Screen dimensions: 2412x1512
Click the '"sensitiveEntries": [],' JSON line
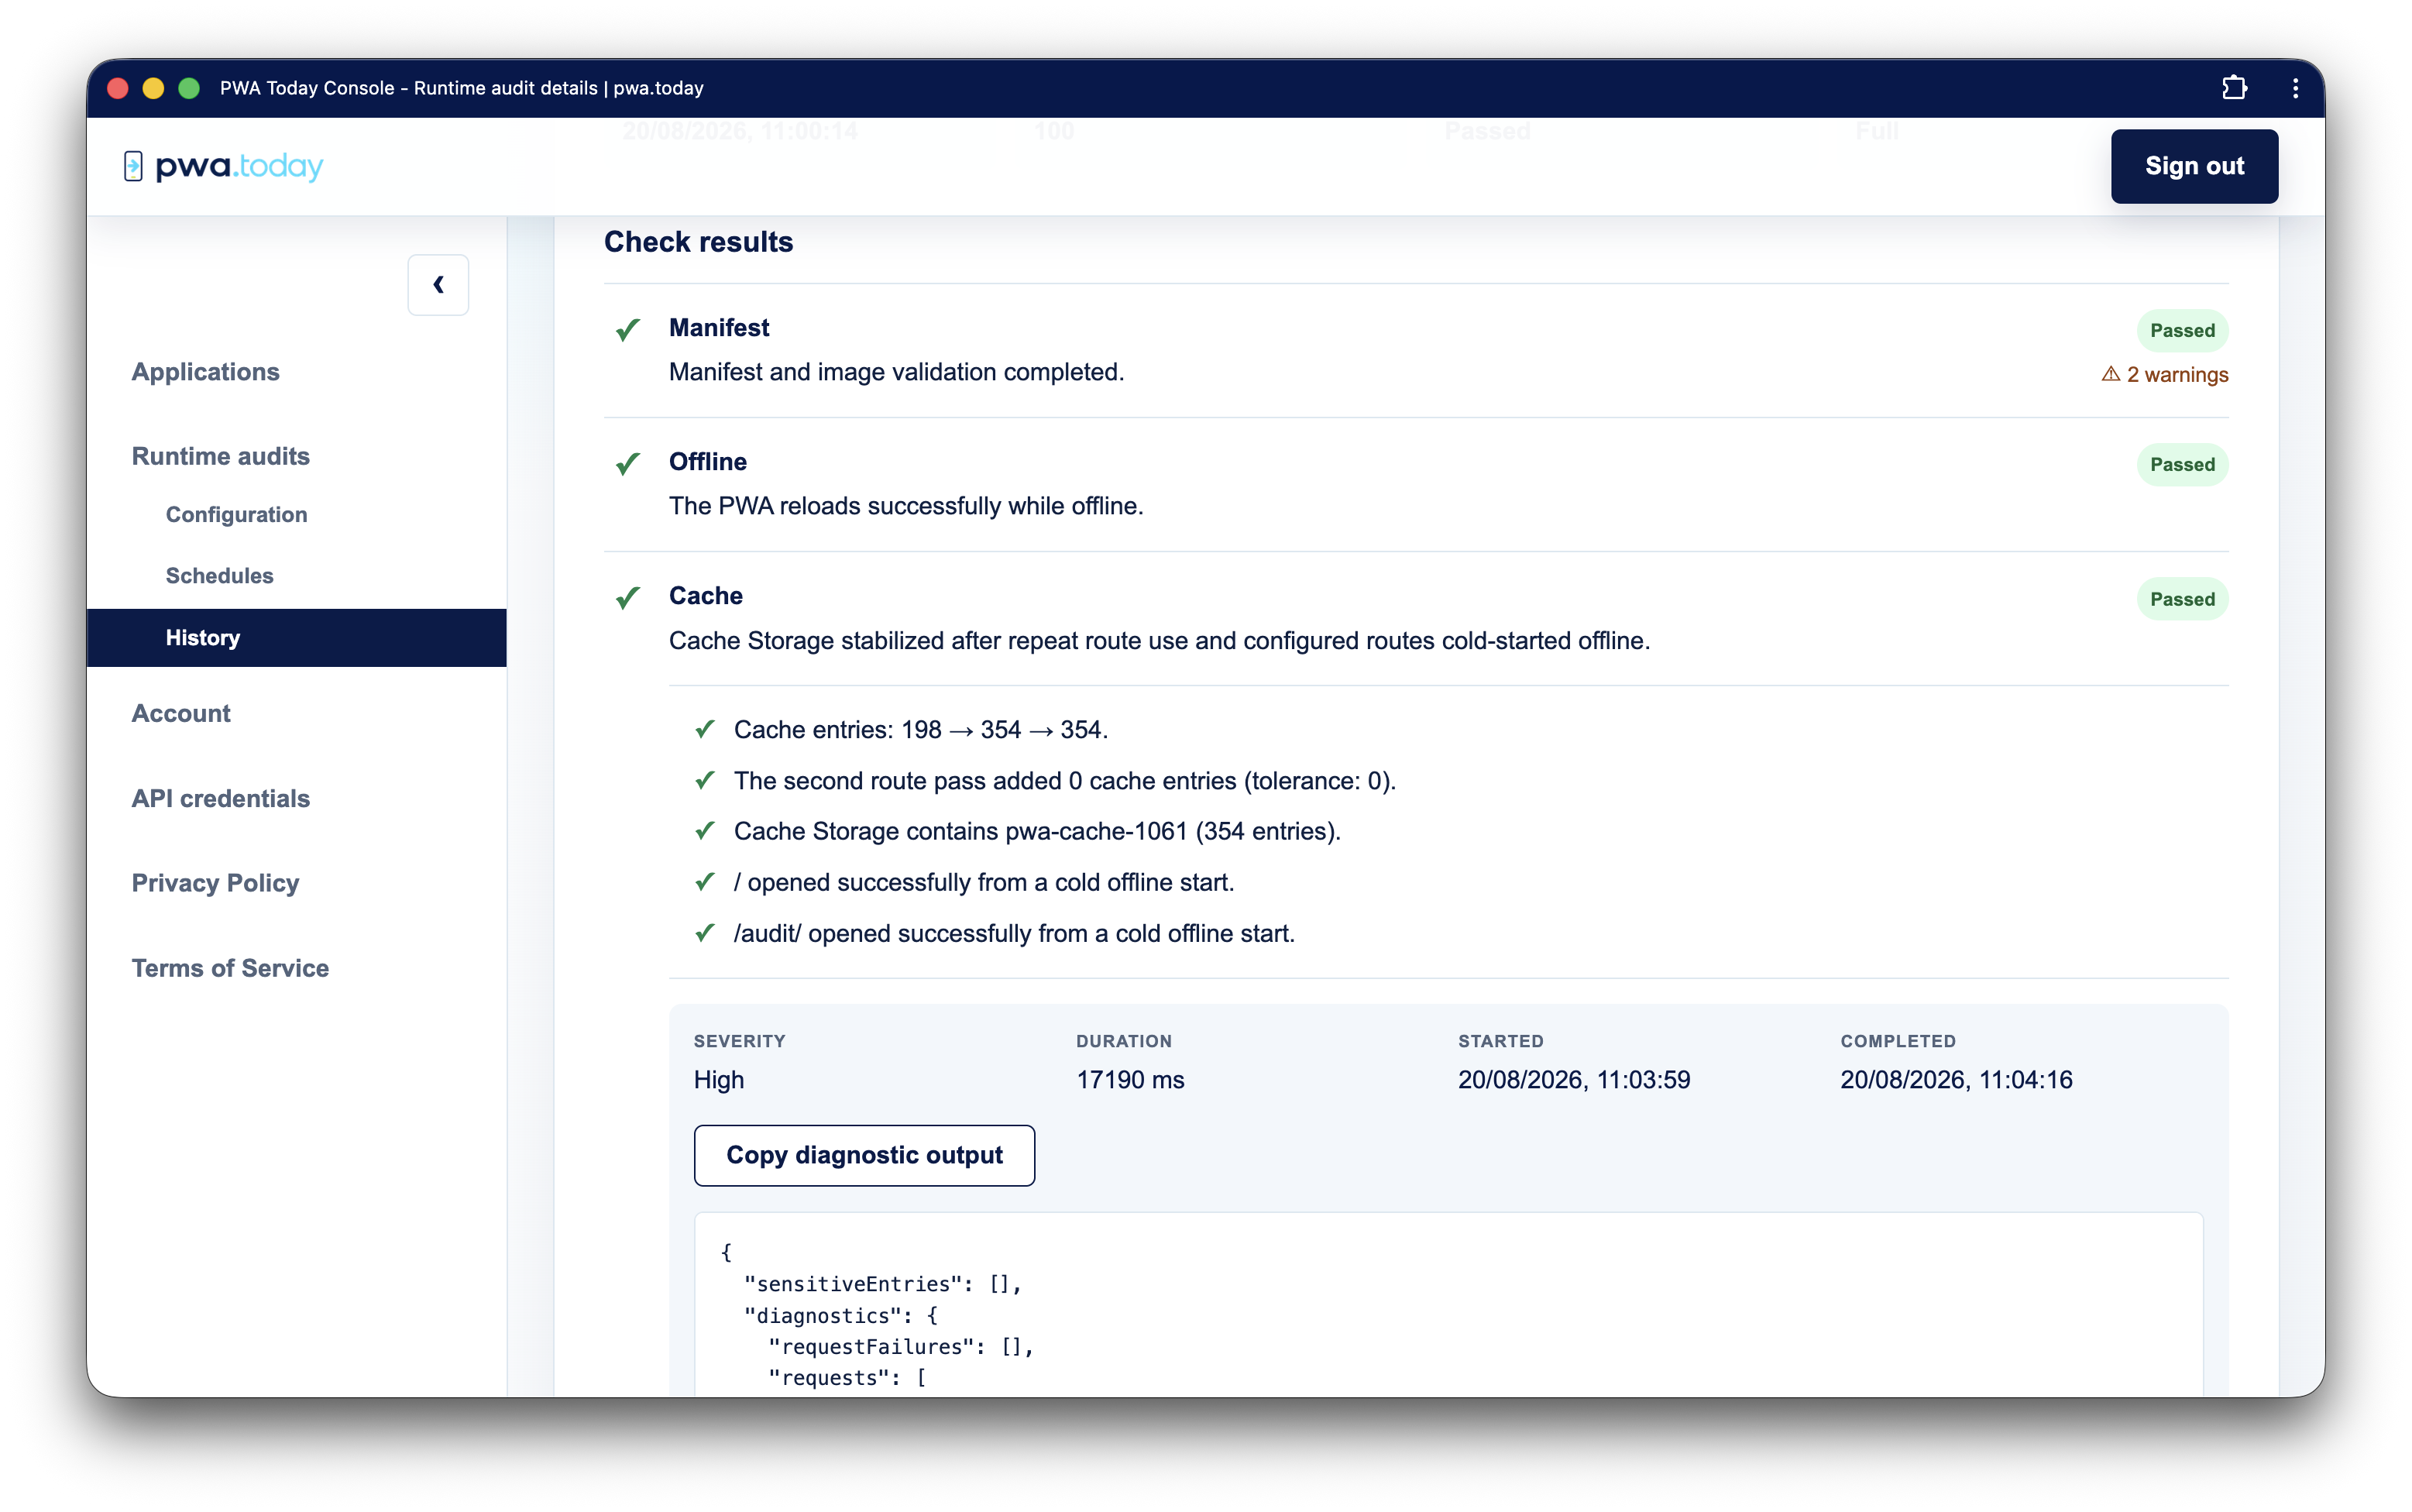point(883,1283)
